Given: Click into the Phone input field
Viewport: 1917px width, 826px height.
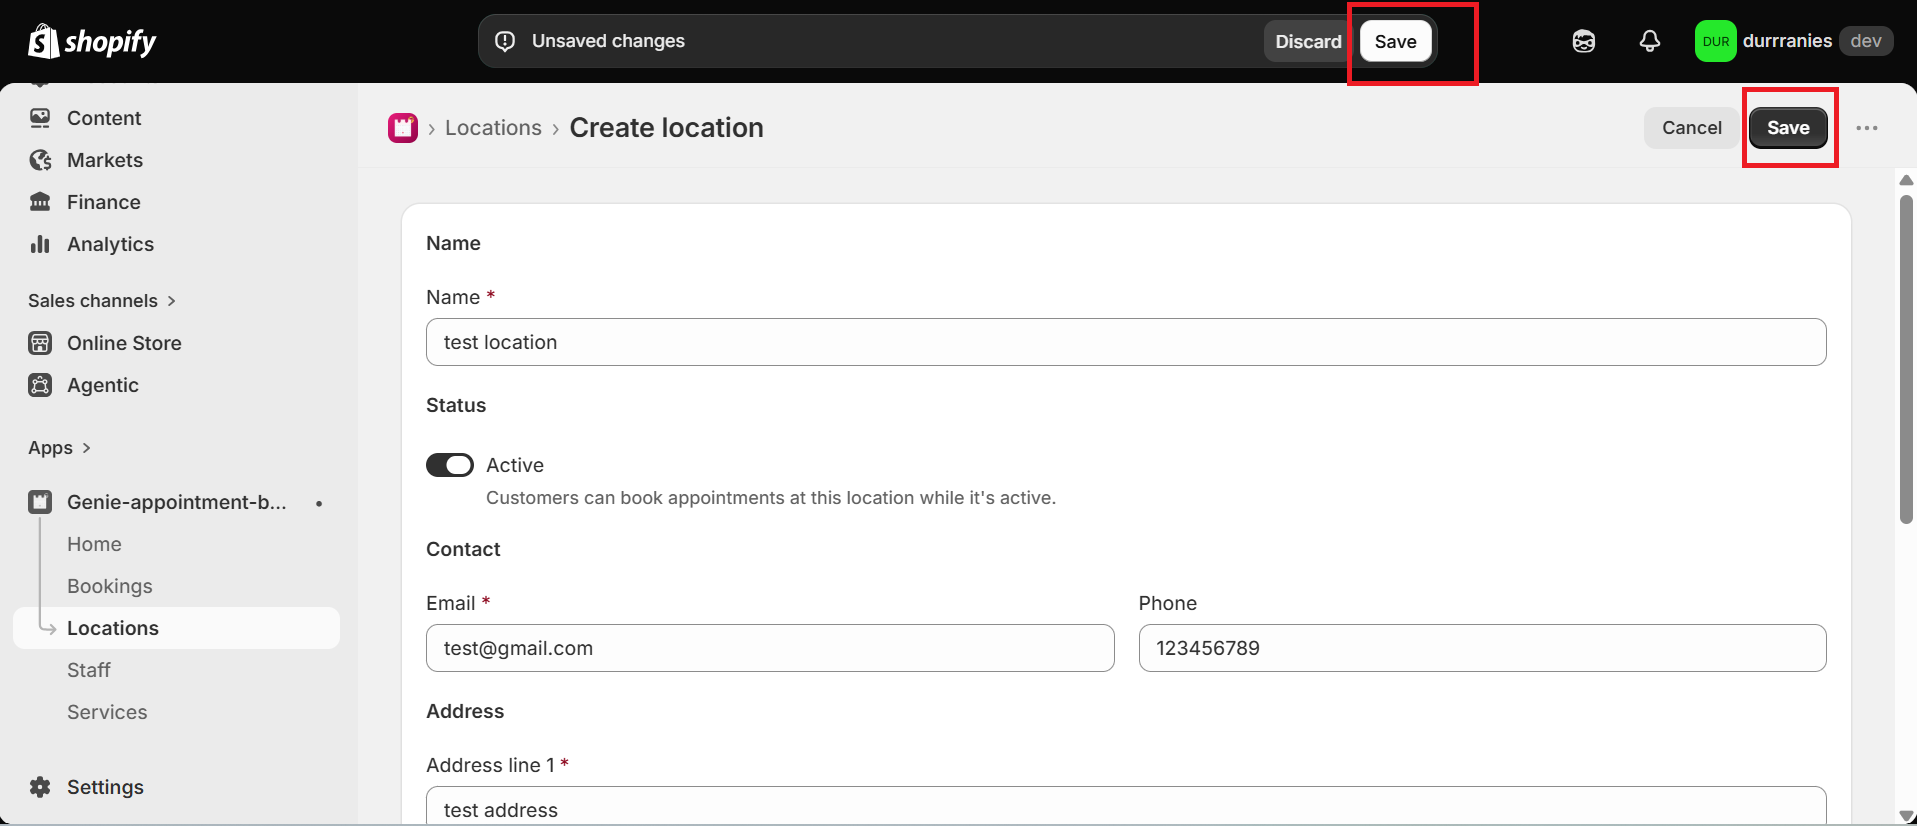Looking at the screenshot, I should tap(1482, 648).
